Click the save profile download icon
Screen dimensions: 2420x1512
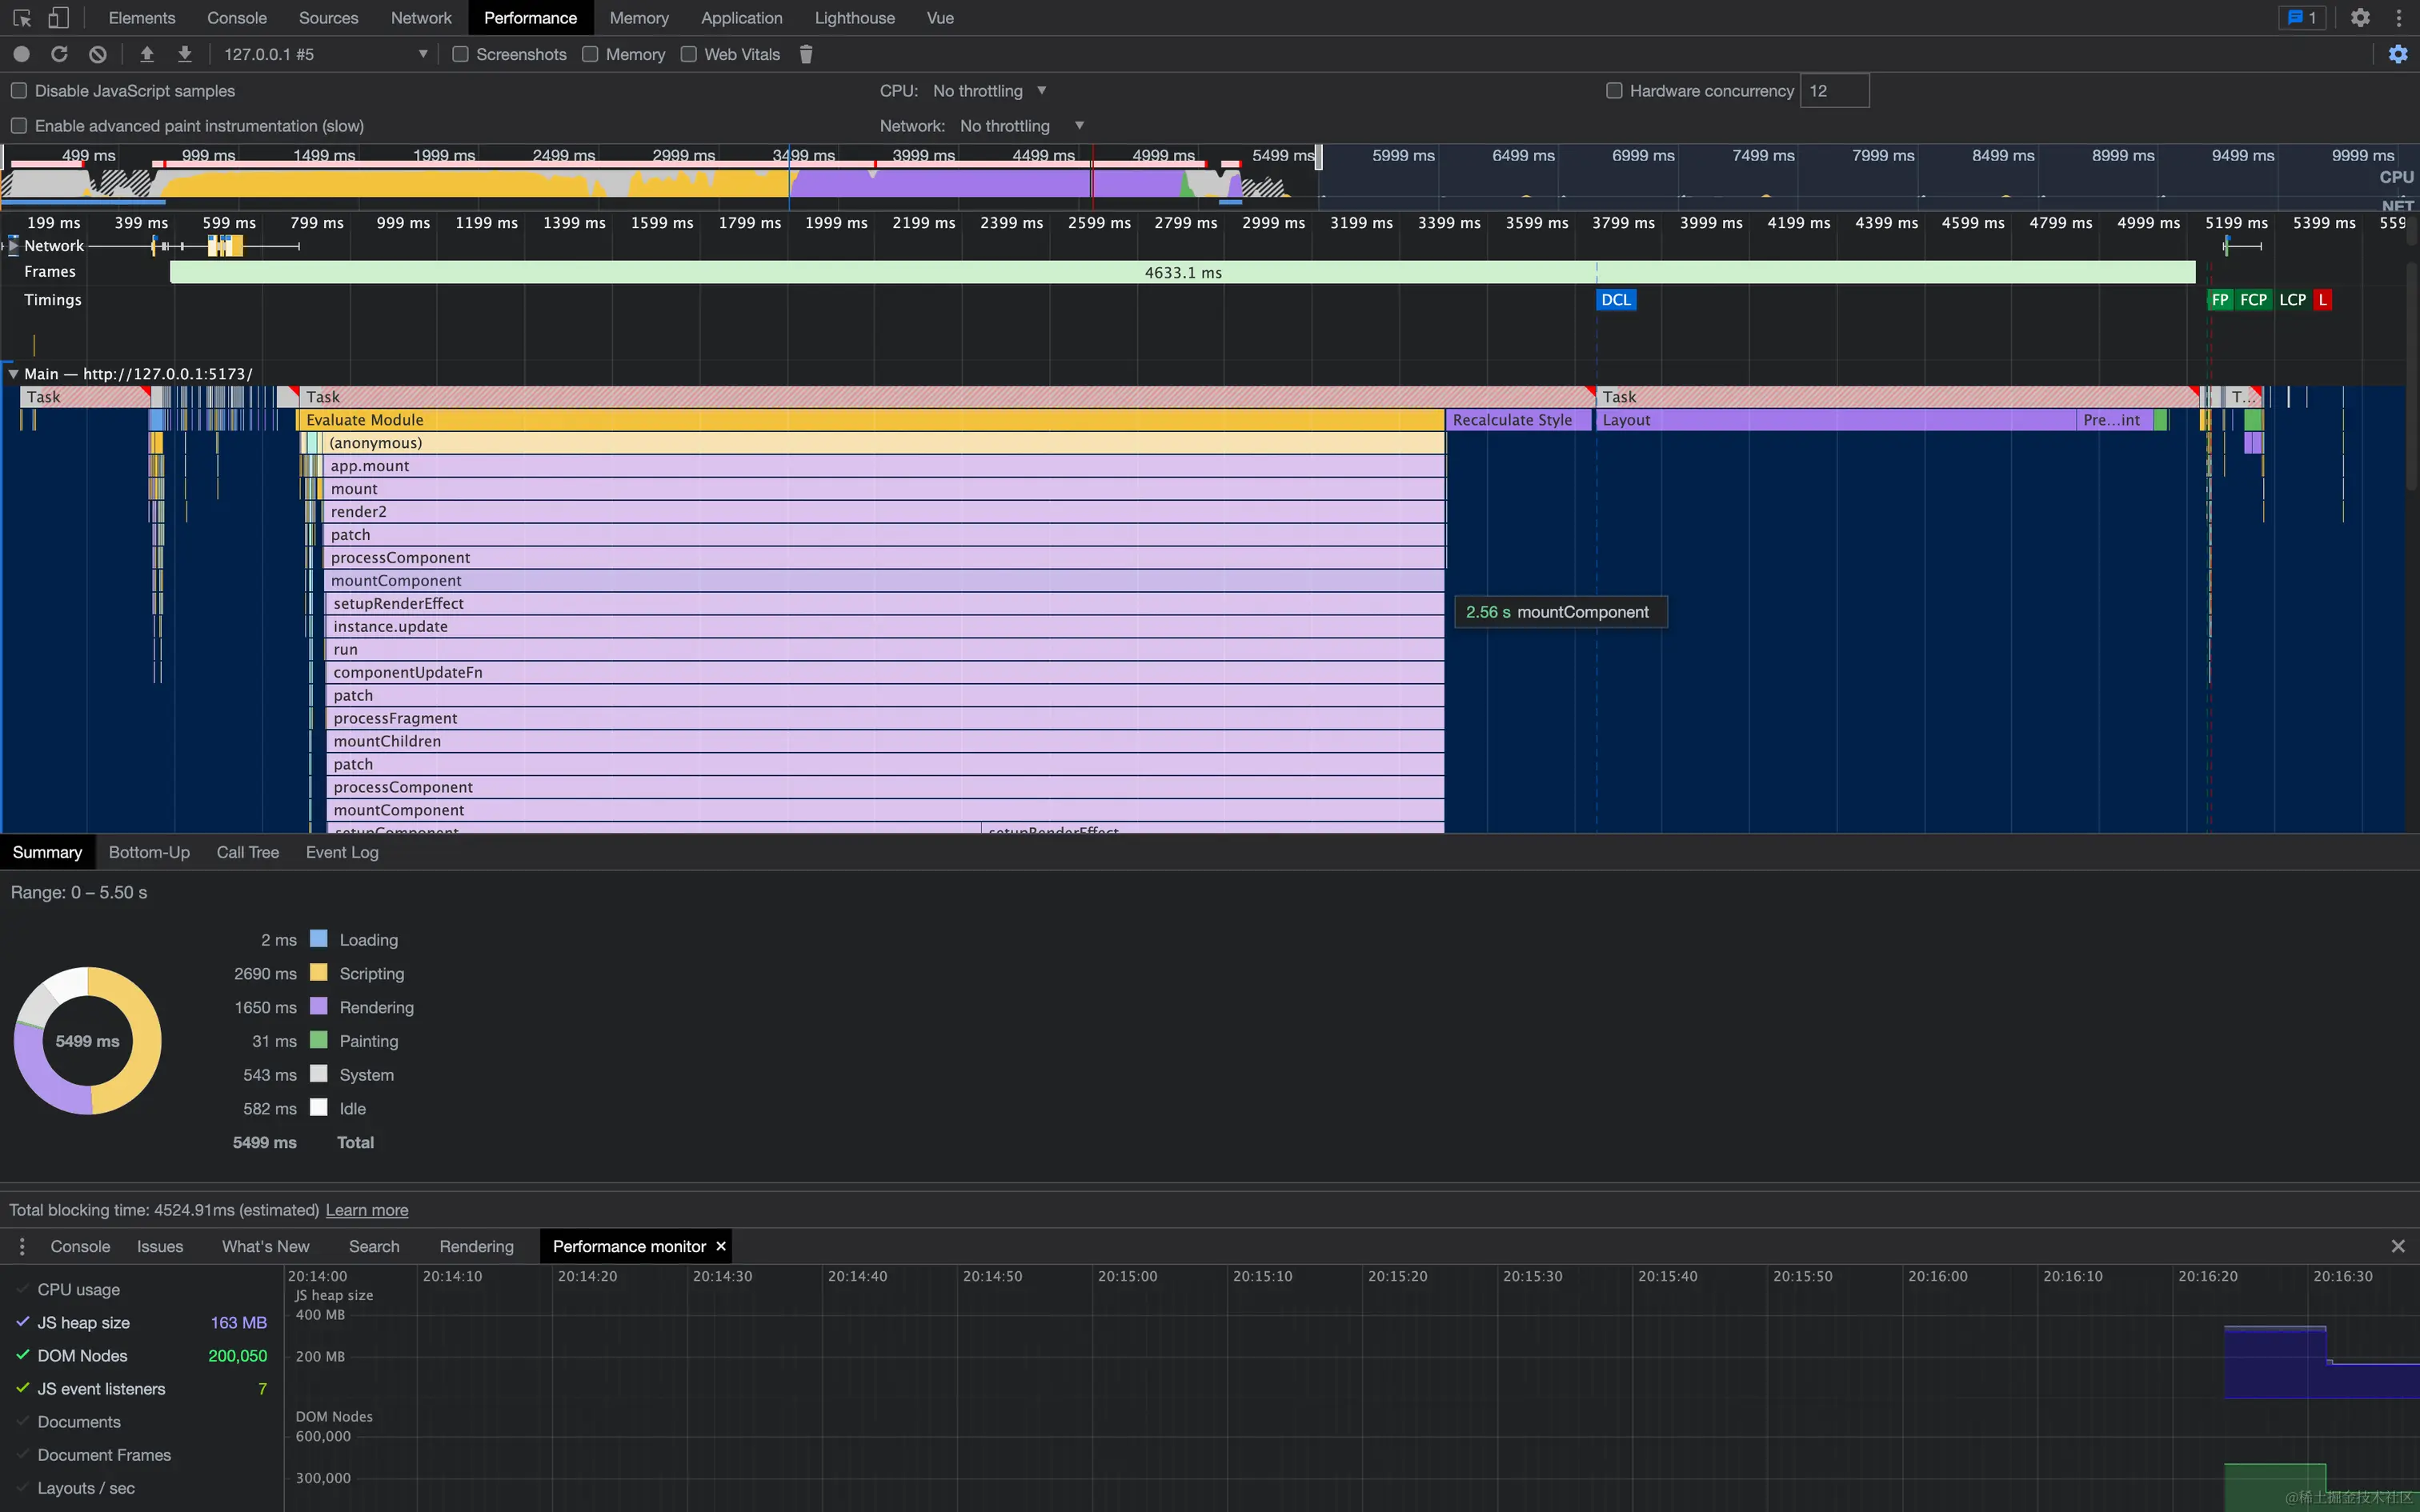(x=185, y=54)
